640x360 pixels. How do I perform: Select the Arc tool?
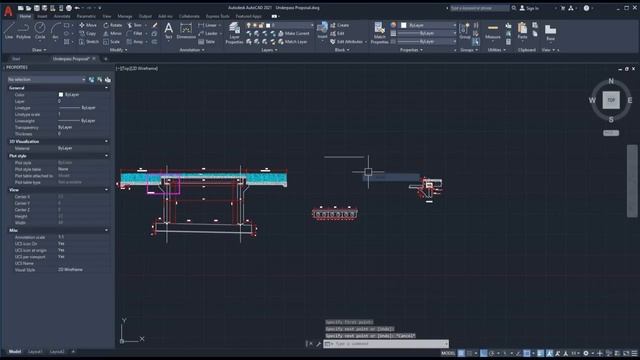[55, 31]
